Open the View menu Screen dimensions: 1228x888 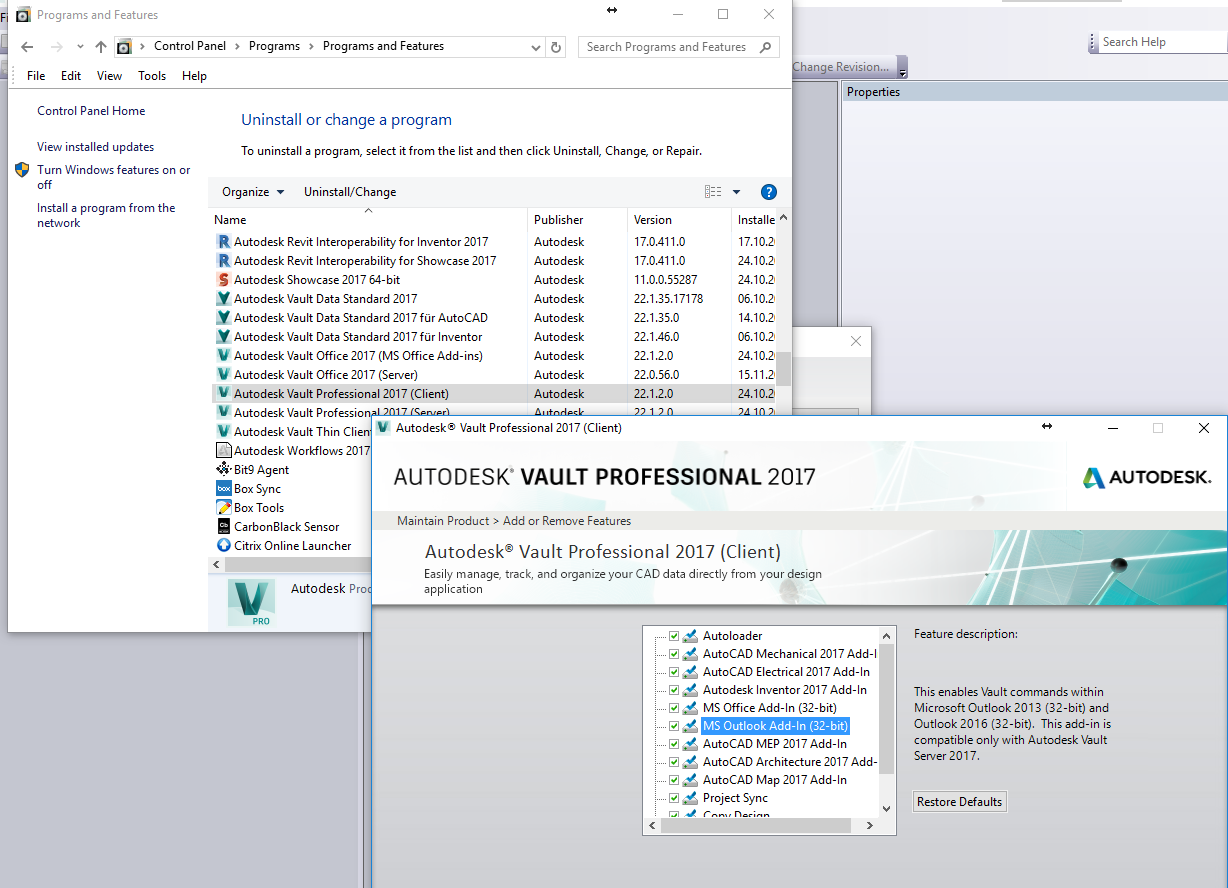click(109, 75)
